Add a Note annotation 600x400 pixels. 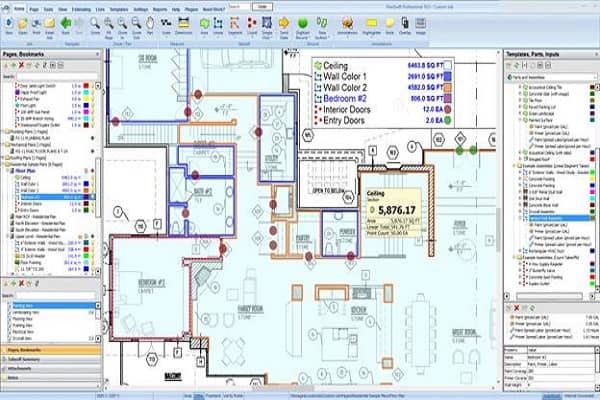tap(390, 26)
